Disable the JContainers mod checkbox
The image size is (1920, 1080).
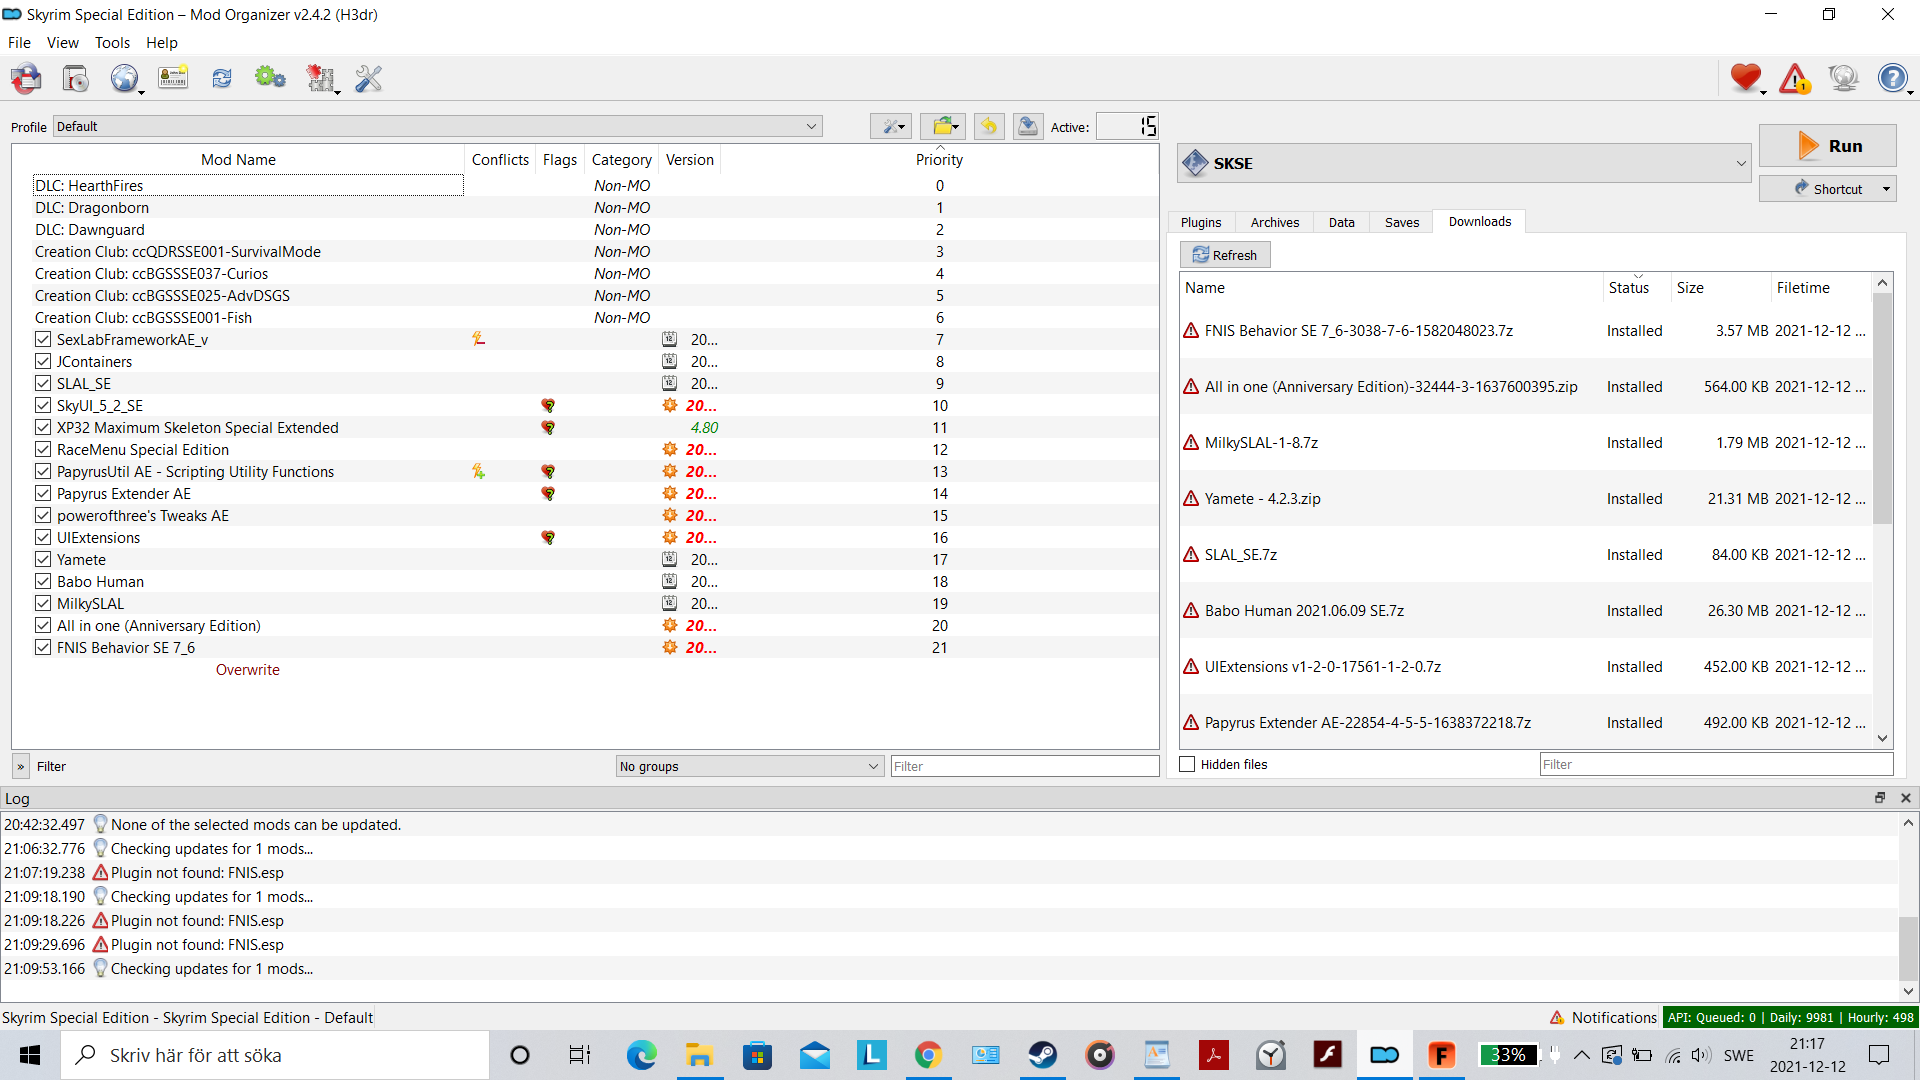tap(43, 361)
